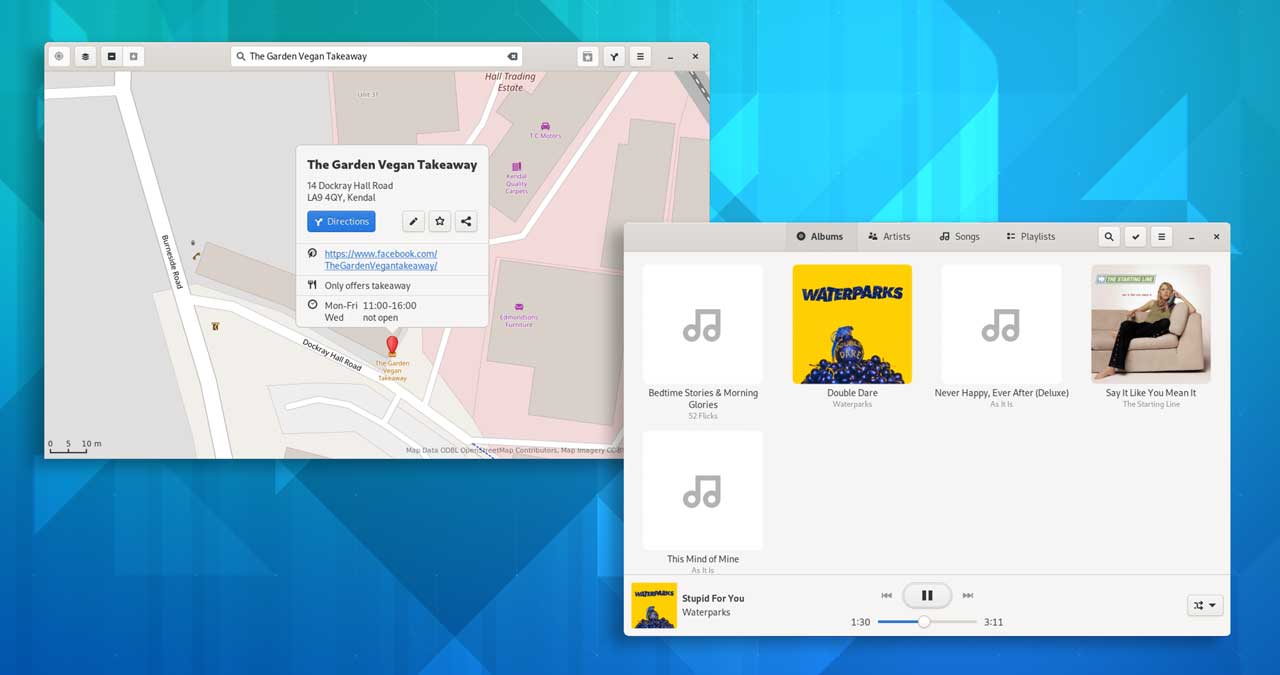Click the Edmundsons Furniture map icon
The image size is (1280, 675).
pos(519,307)
